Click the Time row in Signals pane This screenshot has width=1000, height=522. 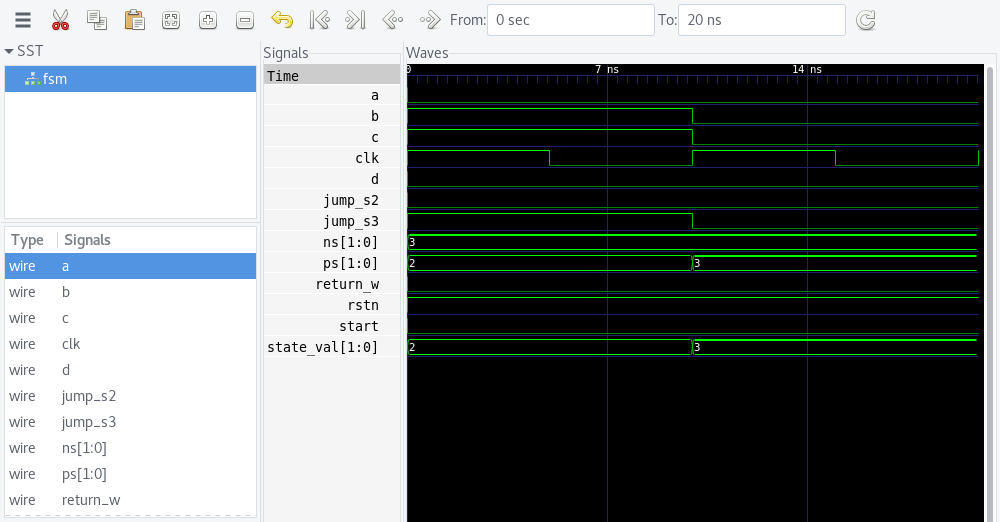332,76
